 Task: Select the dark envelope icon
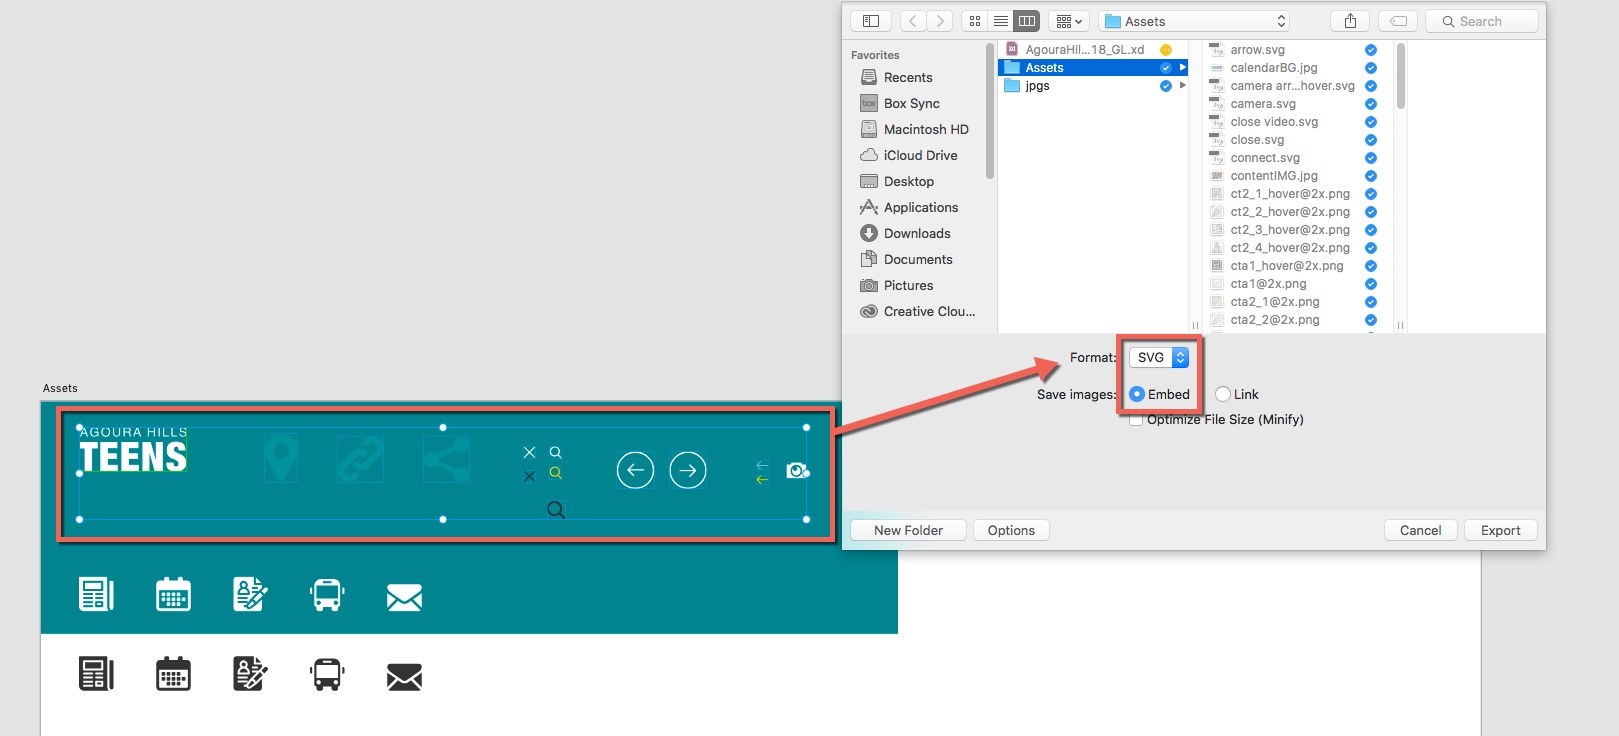click(404, 678)
